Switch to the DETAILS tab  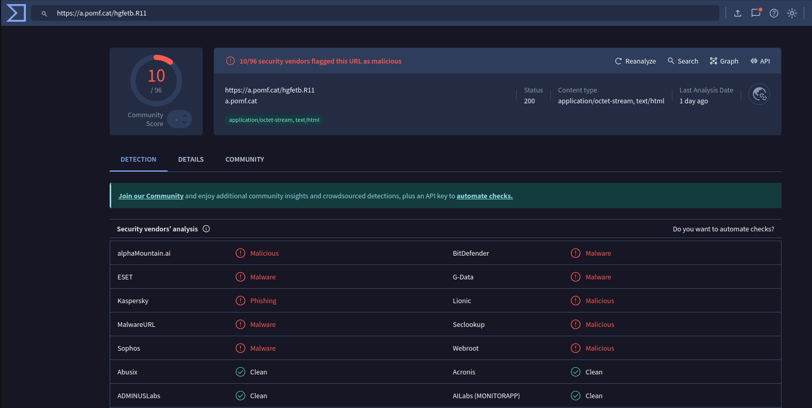coord(191,159)
